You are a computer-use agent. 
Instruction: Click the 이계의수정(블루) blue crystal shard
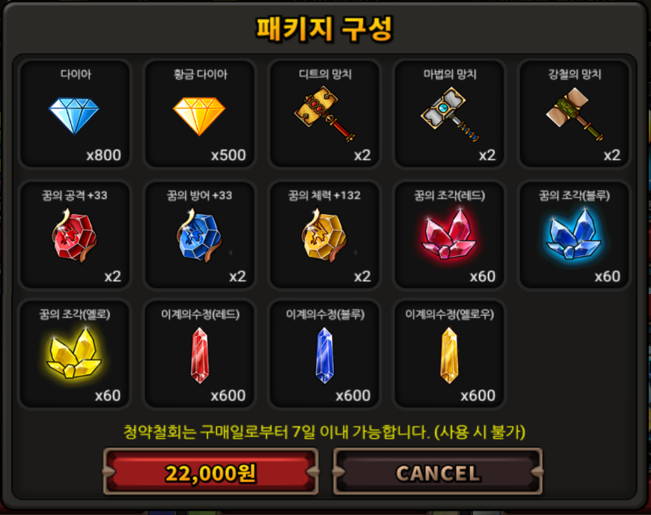[325, 355]
